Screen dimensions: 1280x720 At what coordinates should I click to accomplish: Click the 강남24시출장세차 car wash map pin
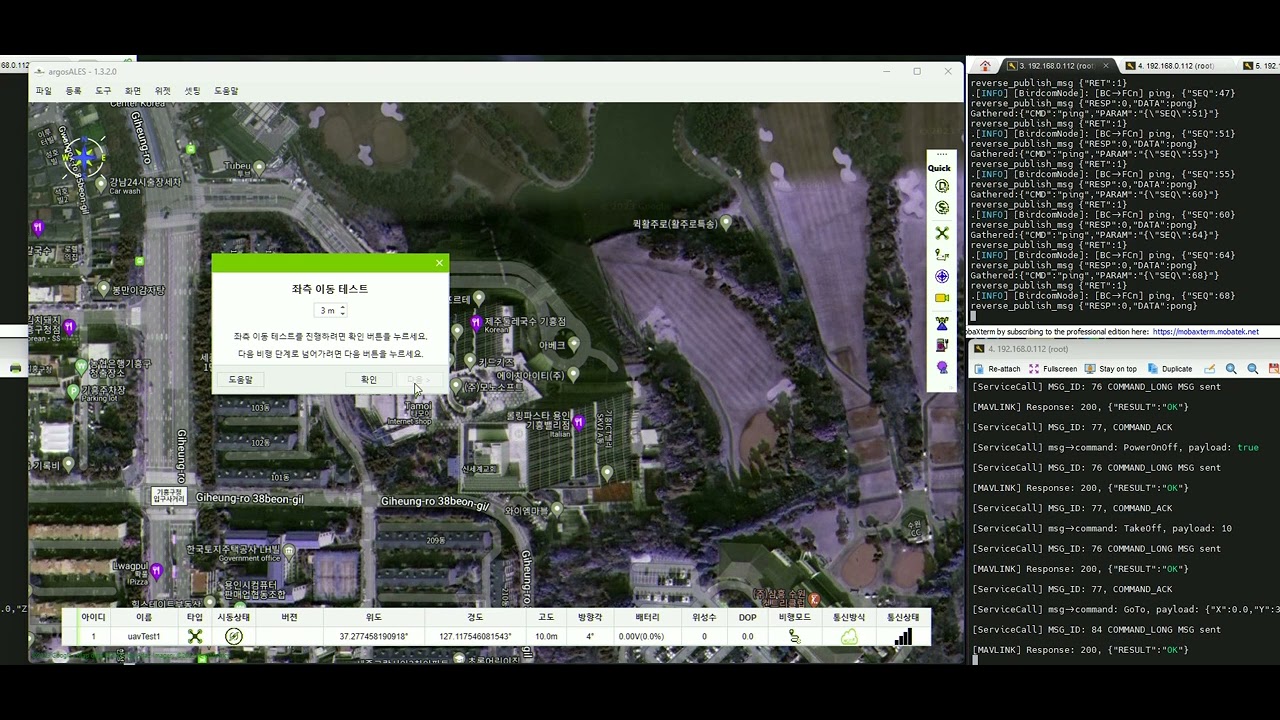point(101,184)
